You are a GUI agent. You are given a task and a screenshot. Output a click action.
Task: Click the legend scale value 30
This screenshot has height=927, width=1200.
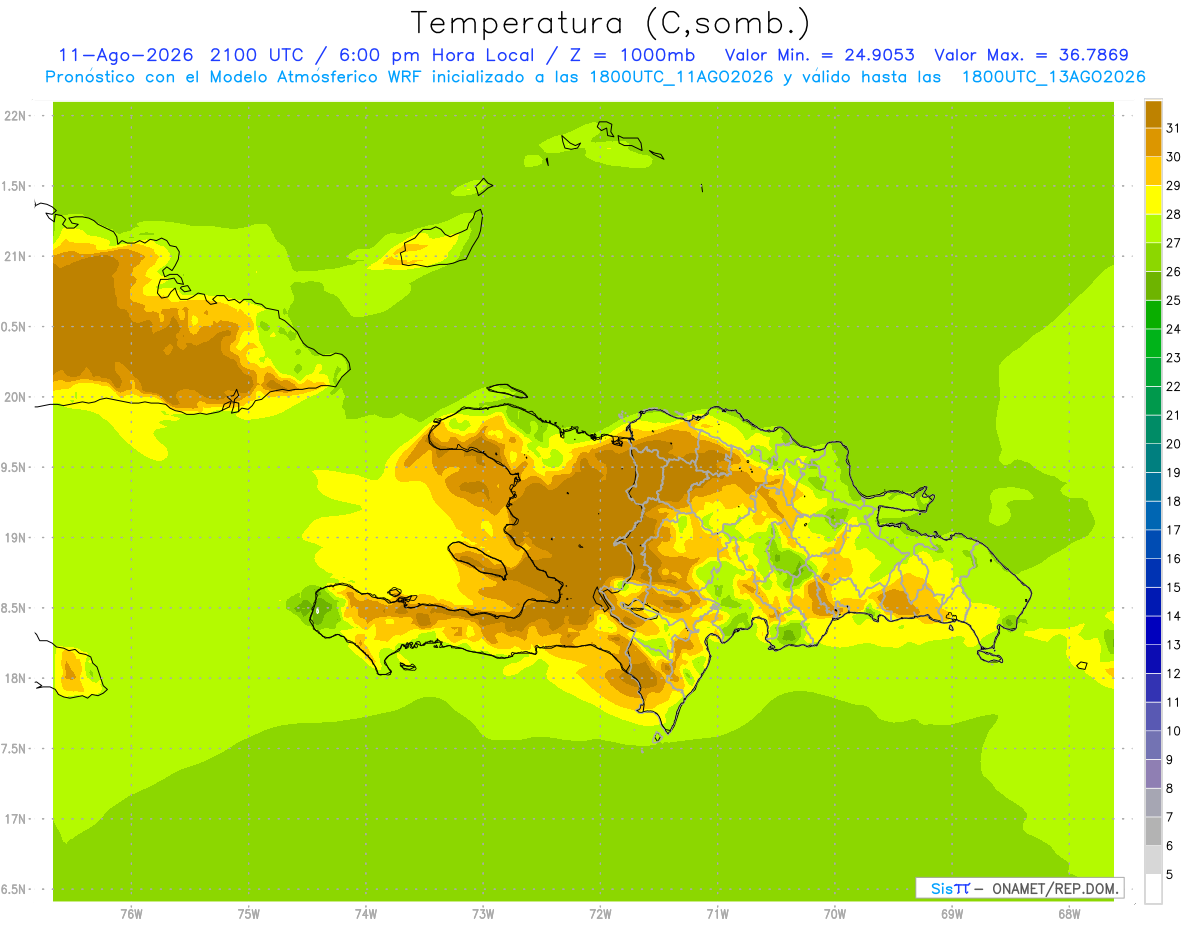(1174, 157)
